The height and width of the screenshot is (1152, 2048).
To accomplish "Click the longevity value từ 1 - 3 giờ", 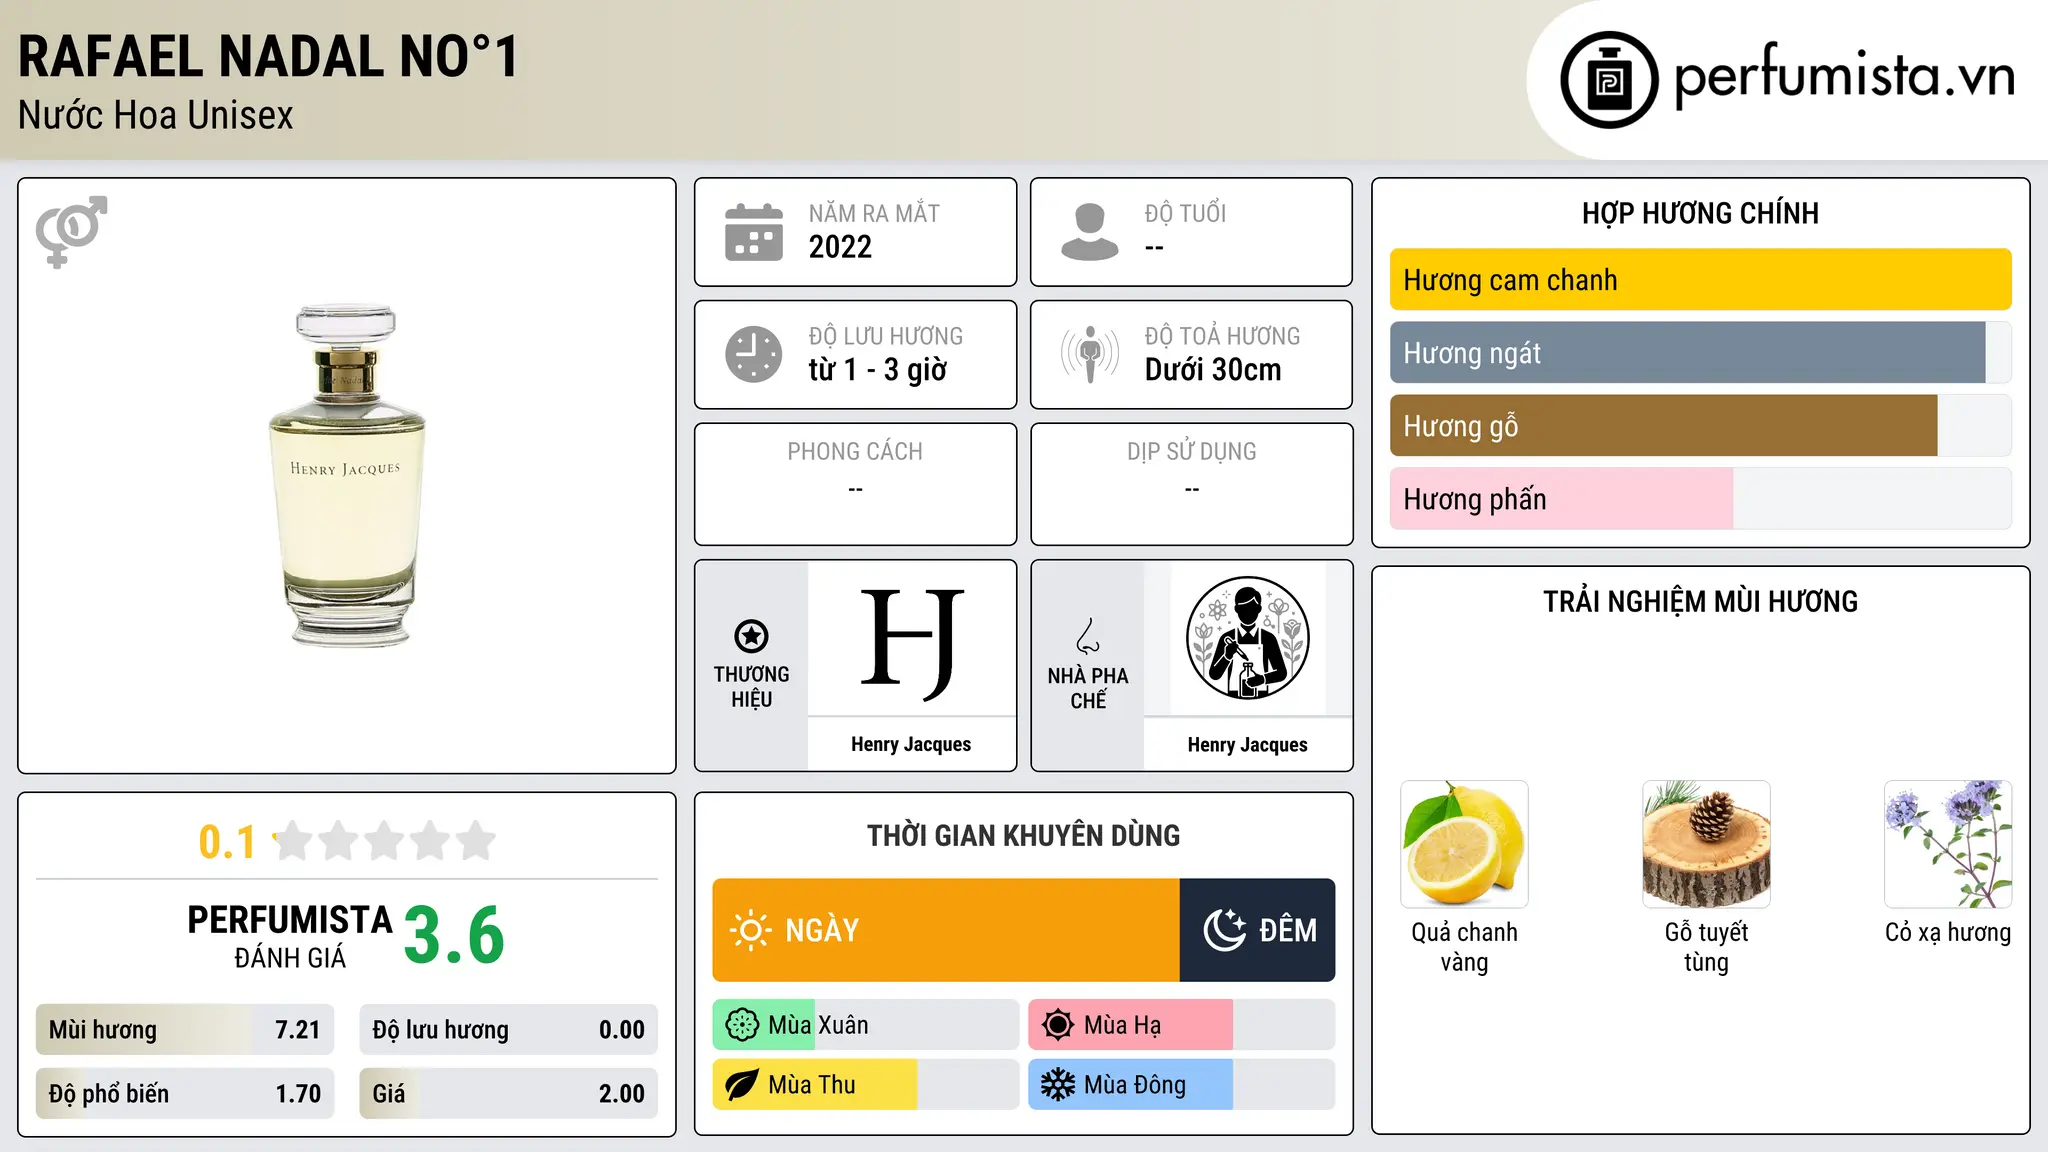I will [x=877, y=370].
